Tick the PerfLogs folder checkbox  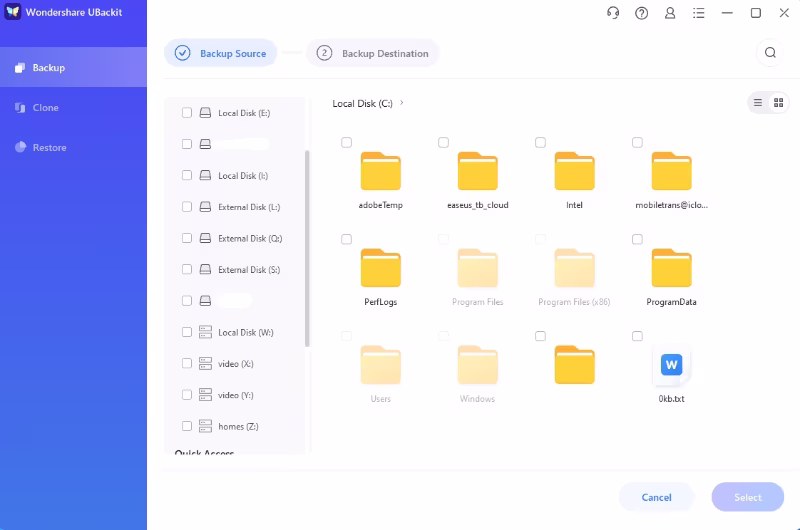(x=346, y=239)
